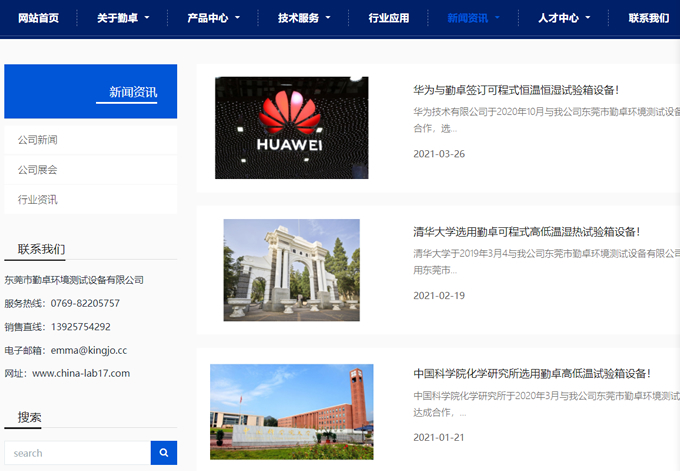Click the Tsinghua article summary text
Screen dimensions: 680x471
pos(546,262)
